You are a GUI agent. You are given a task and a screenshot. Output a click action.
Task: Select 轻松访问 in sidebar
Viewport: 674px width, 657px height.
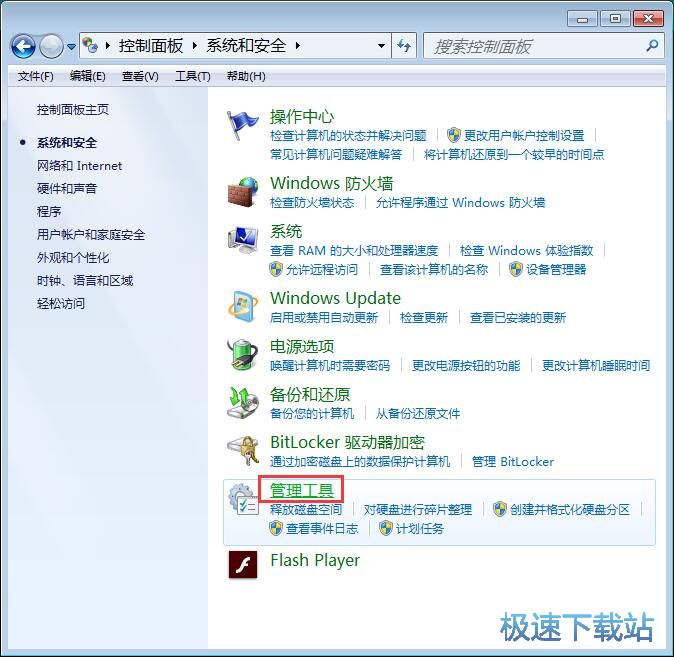pos(61,304)
